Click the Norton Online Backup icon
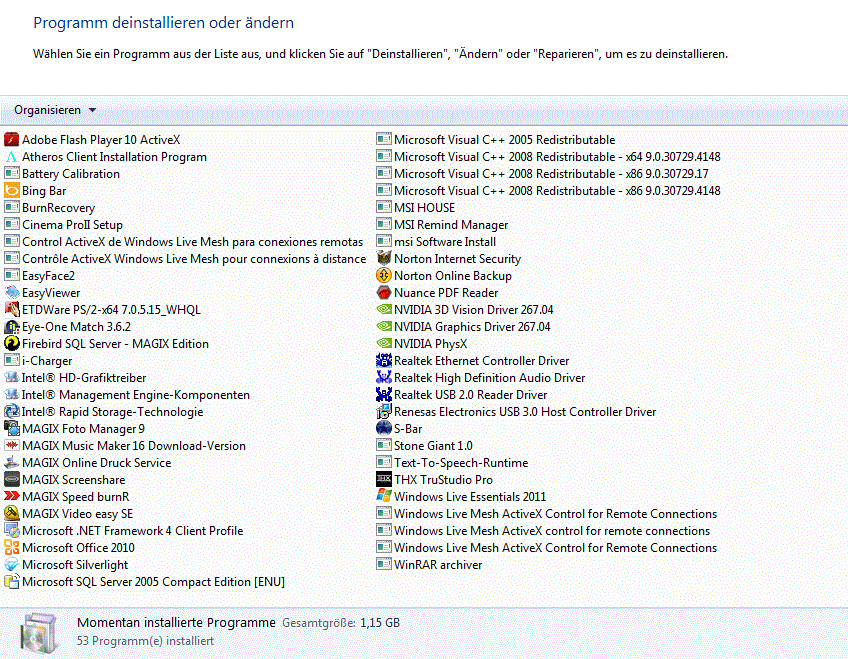 (383, 276)
